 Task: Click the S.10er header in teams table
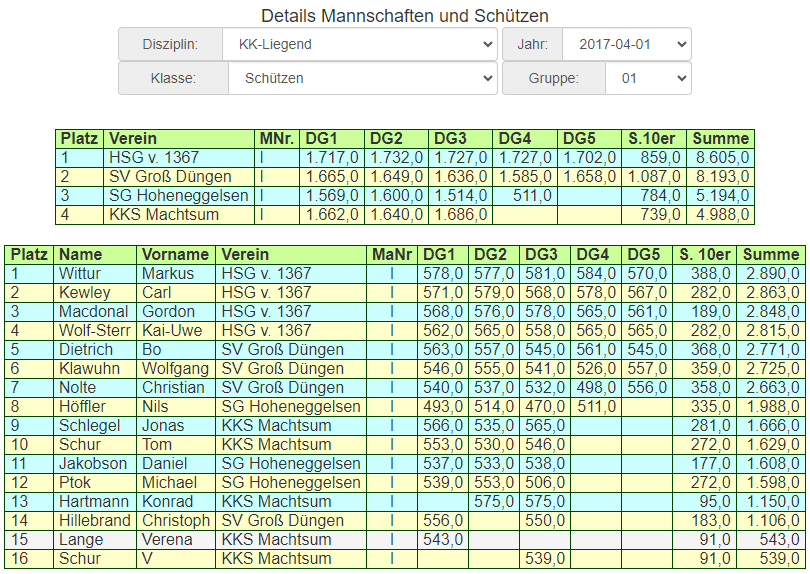click(653, 139)
